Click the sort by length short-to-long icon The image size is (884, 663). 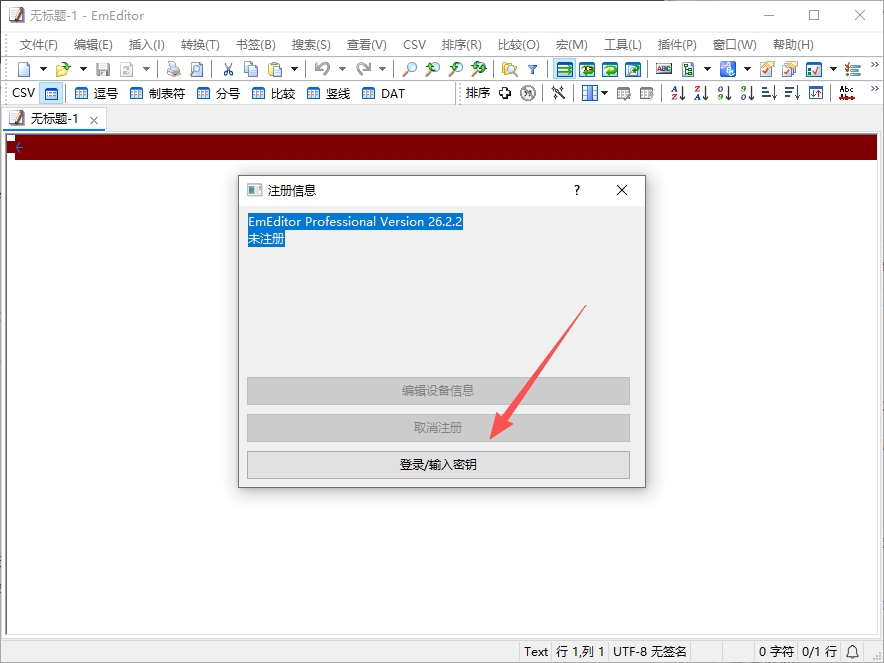[x=769, y=93]
